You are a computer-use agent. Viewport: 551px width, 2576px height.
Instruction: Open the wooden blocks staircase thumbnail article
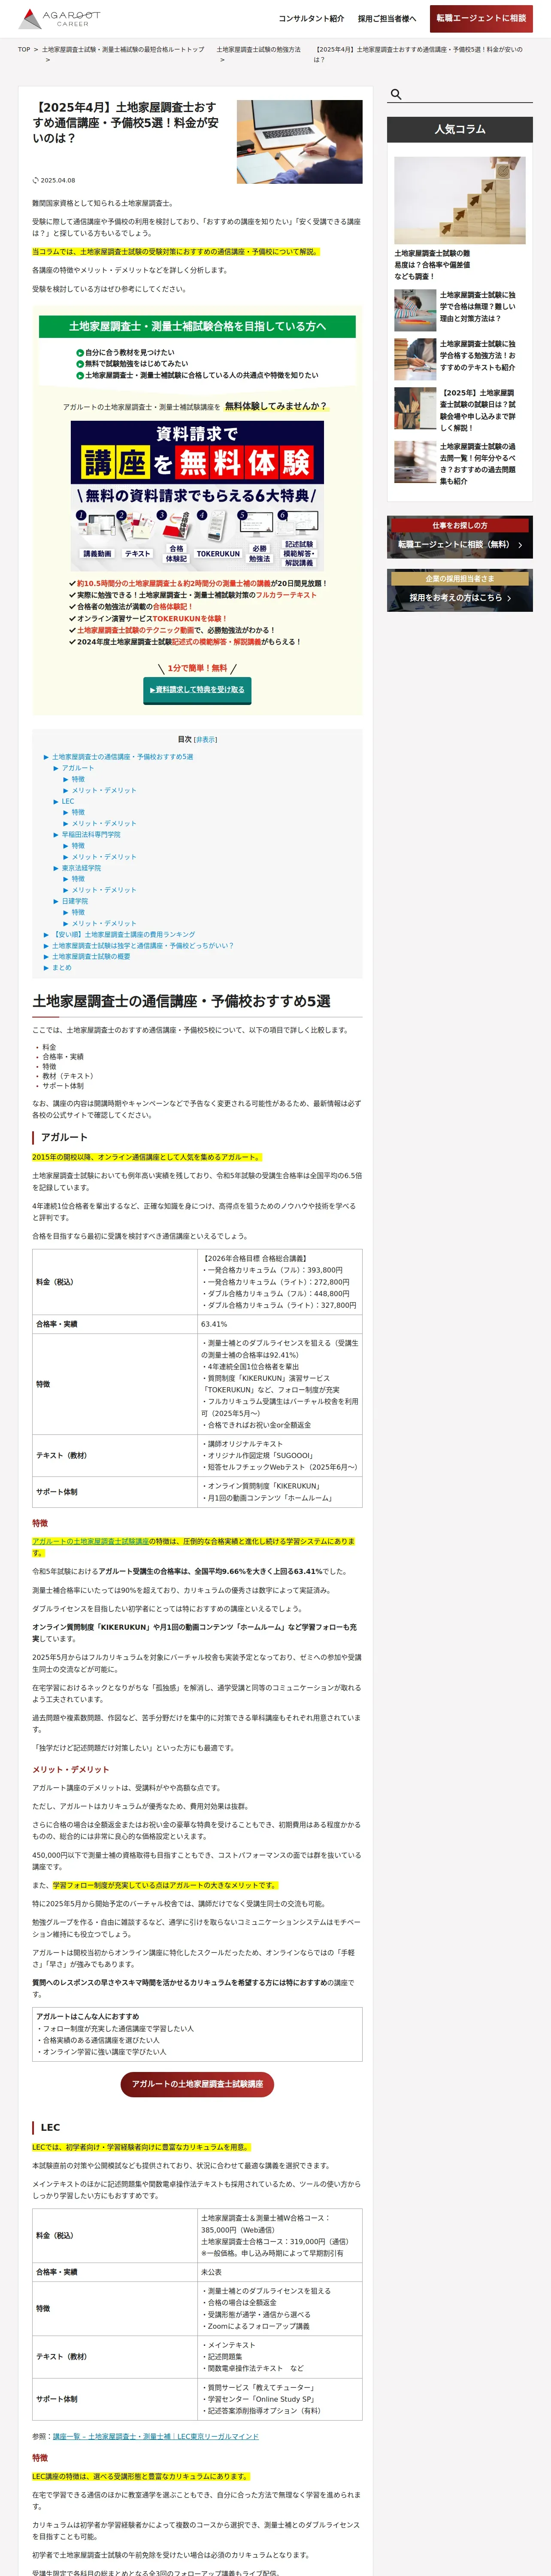click(x=460, y=200)
